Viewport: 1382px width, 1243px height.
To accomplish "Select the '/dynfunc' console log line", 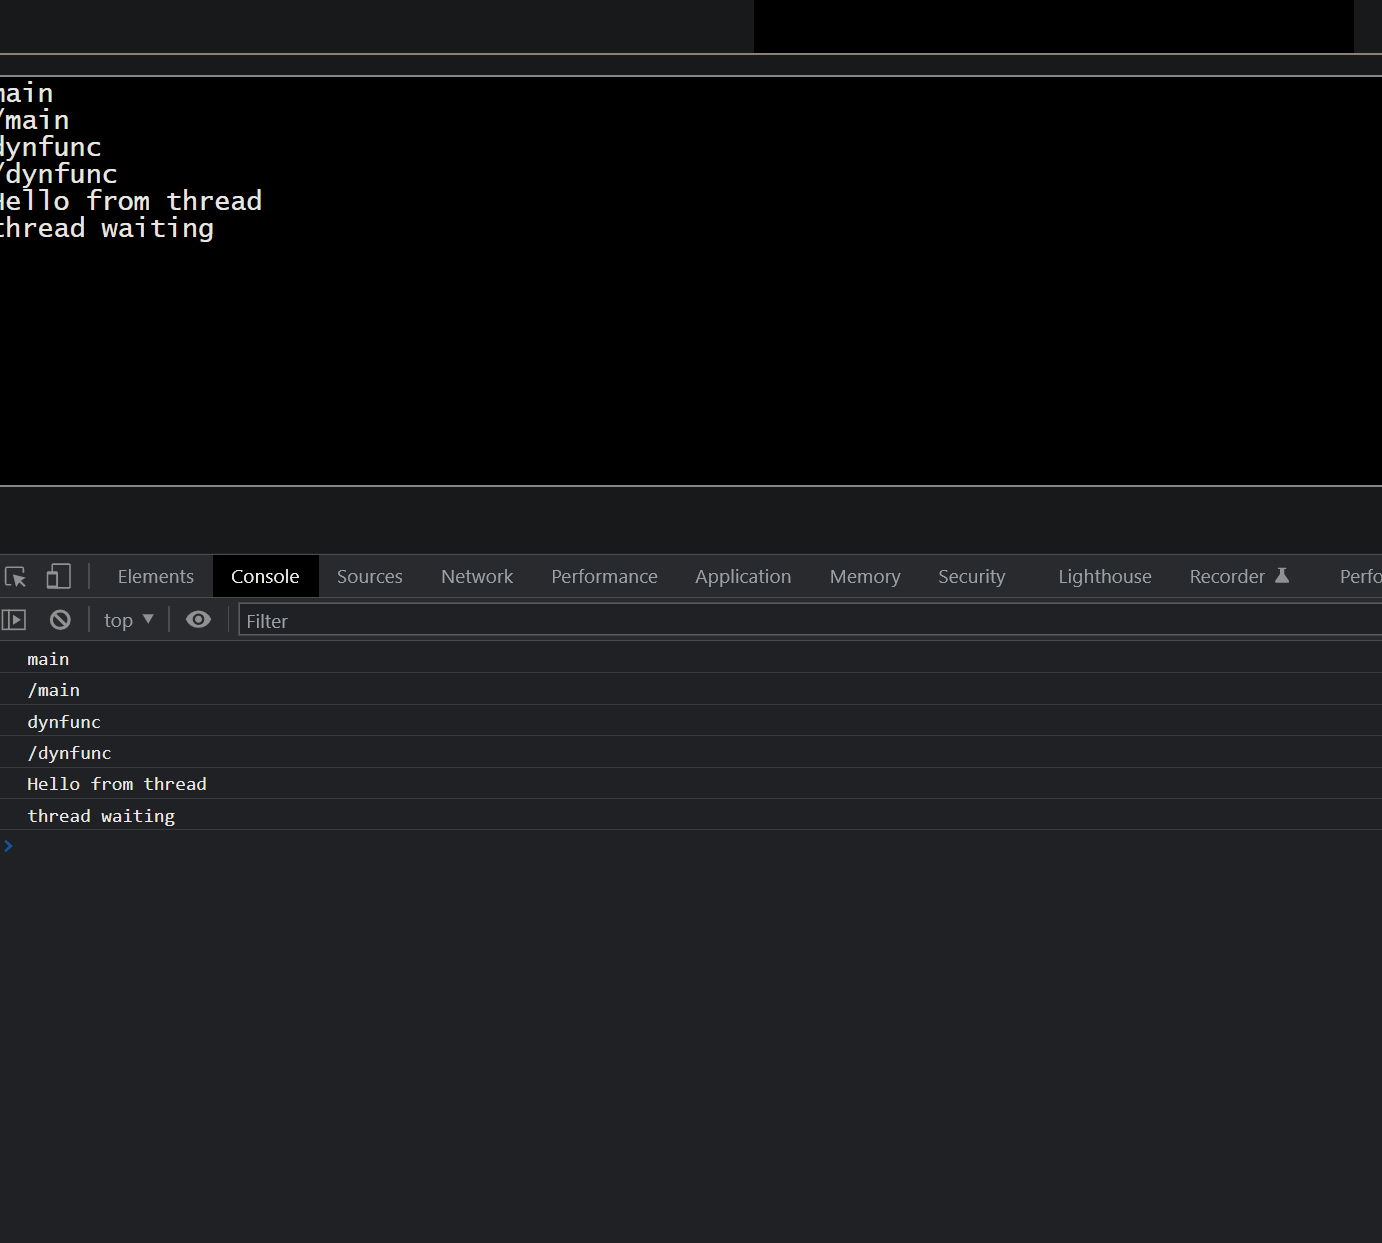I will pos(691,752).
